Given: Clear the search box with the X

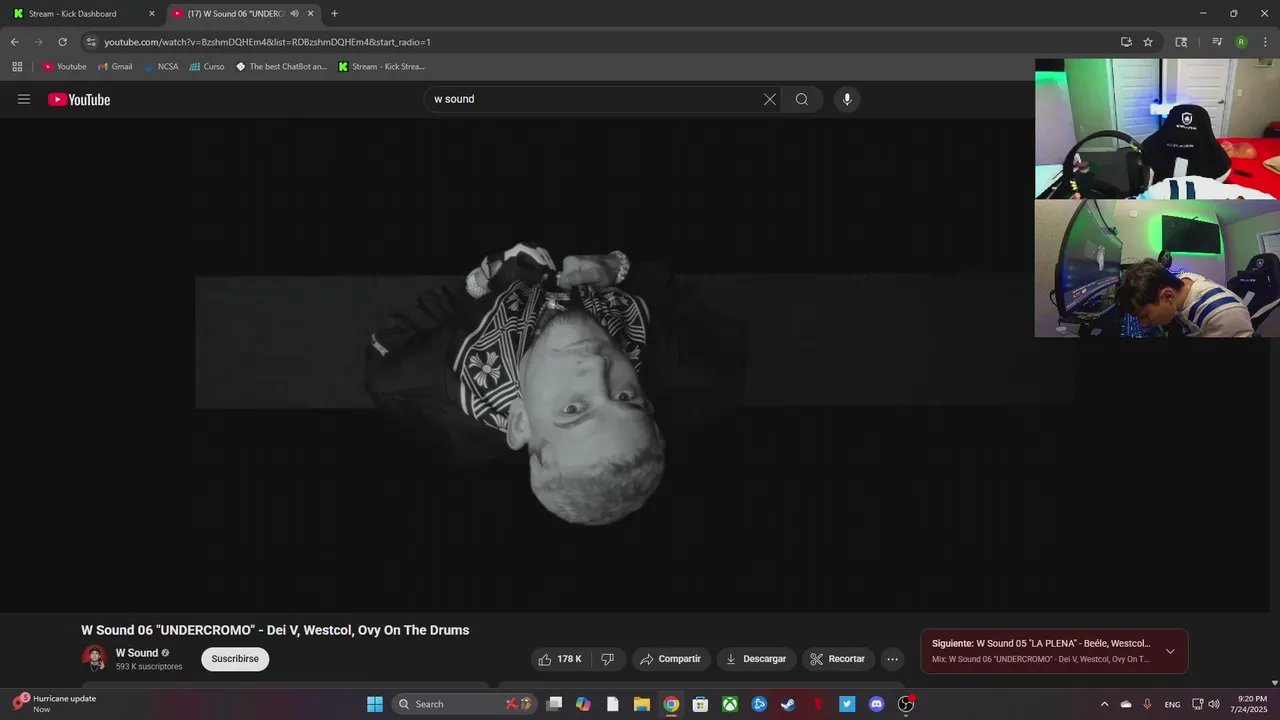Looking at the screenshot, I should [x=770, y=99].
